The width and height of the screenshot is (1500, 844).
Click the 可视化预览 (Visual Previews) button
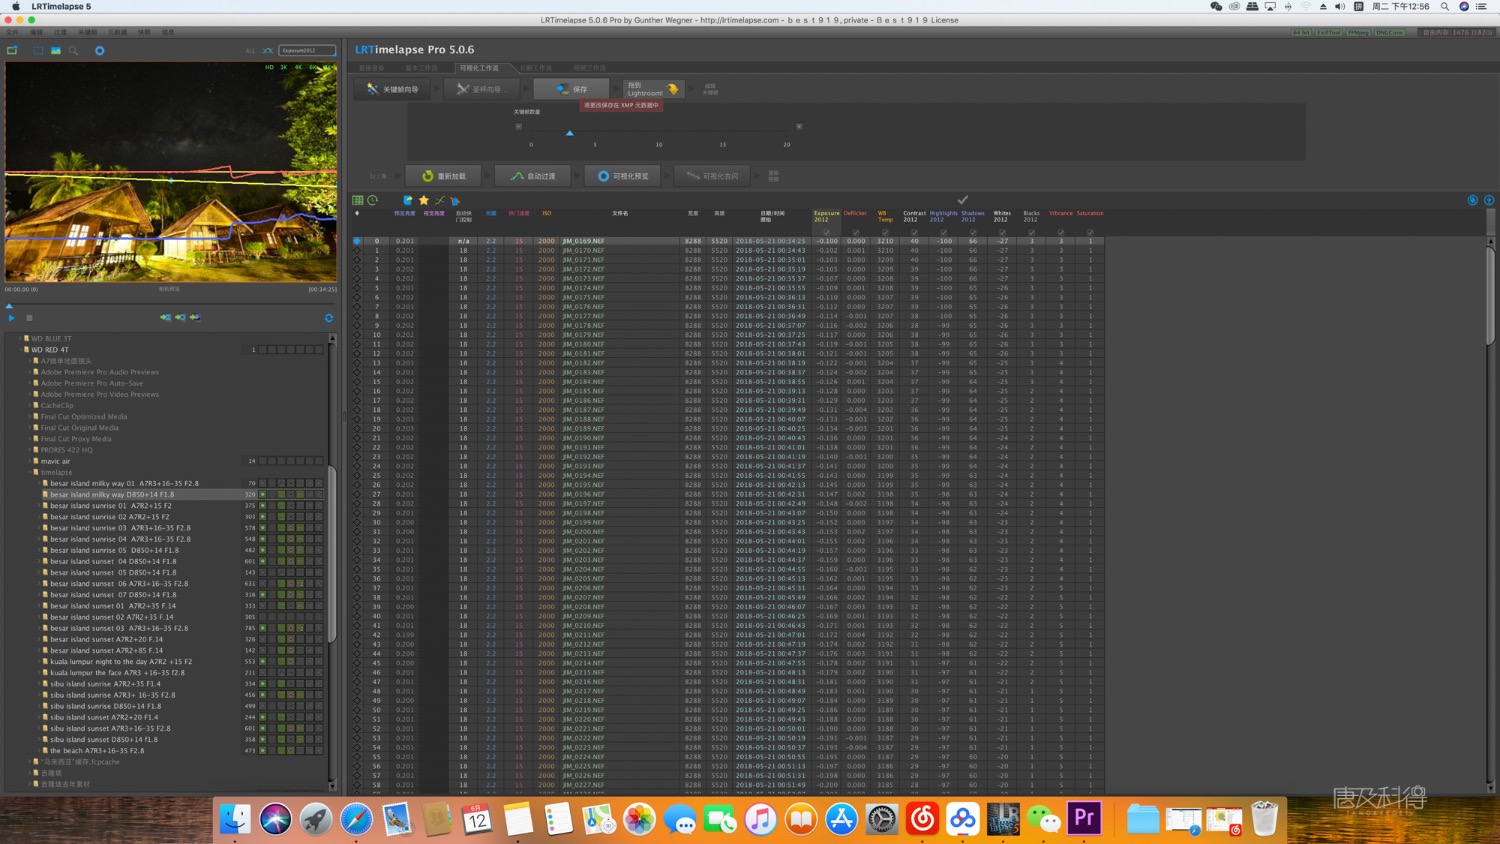[x=623, y=176]
